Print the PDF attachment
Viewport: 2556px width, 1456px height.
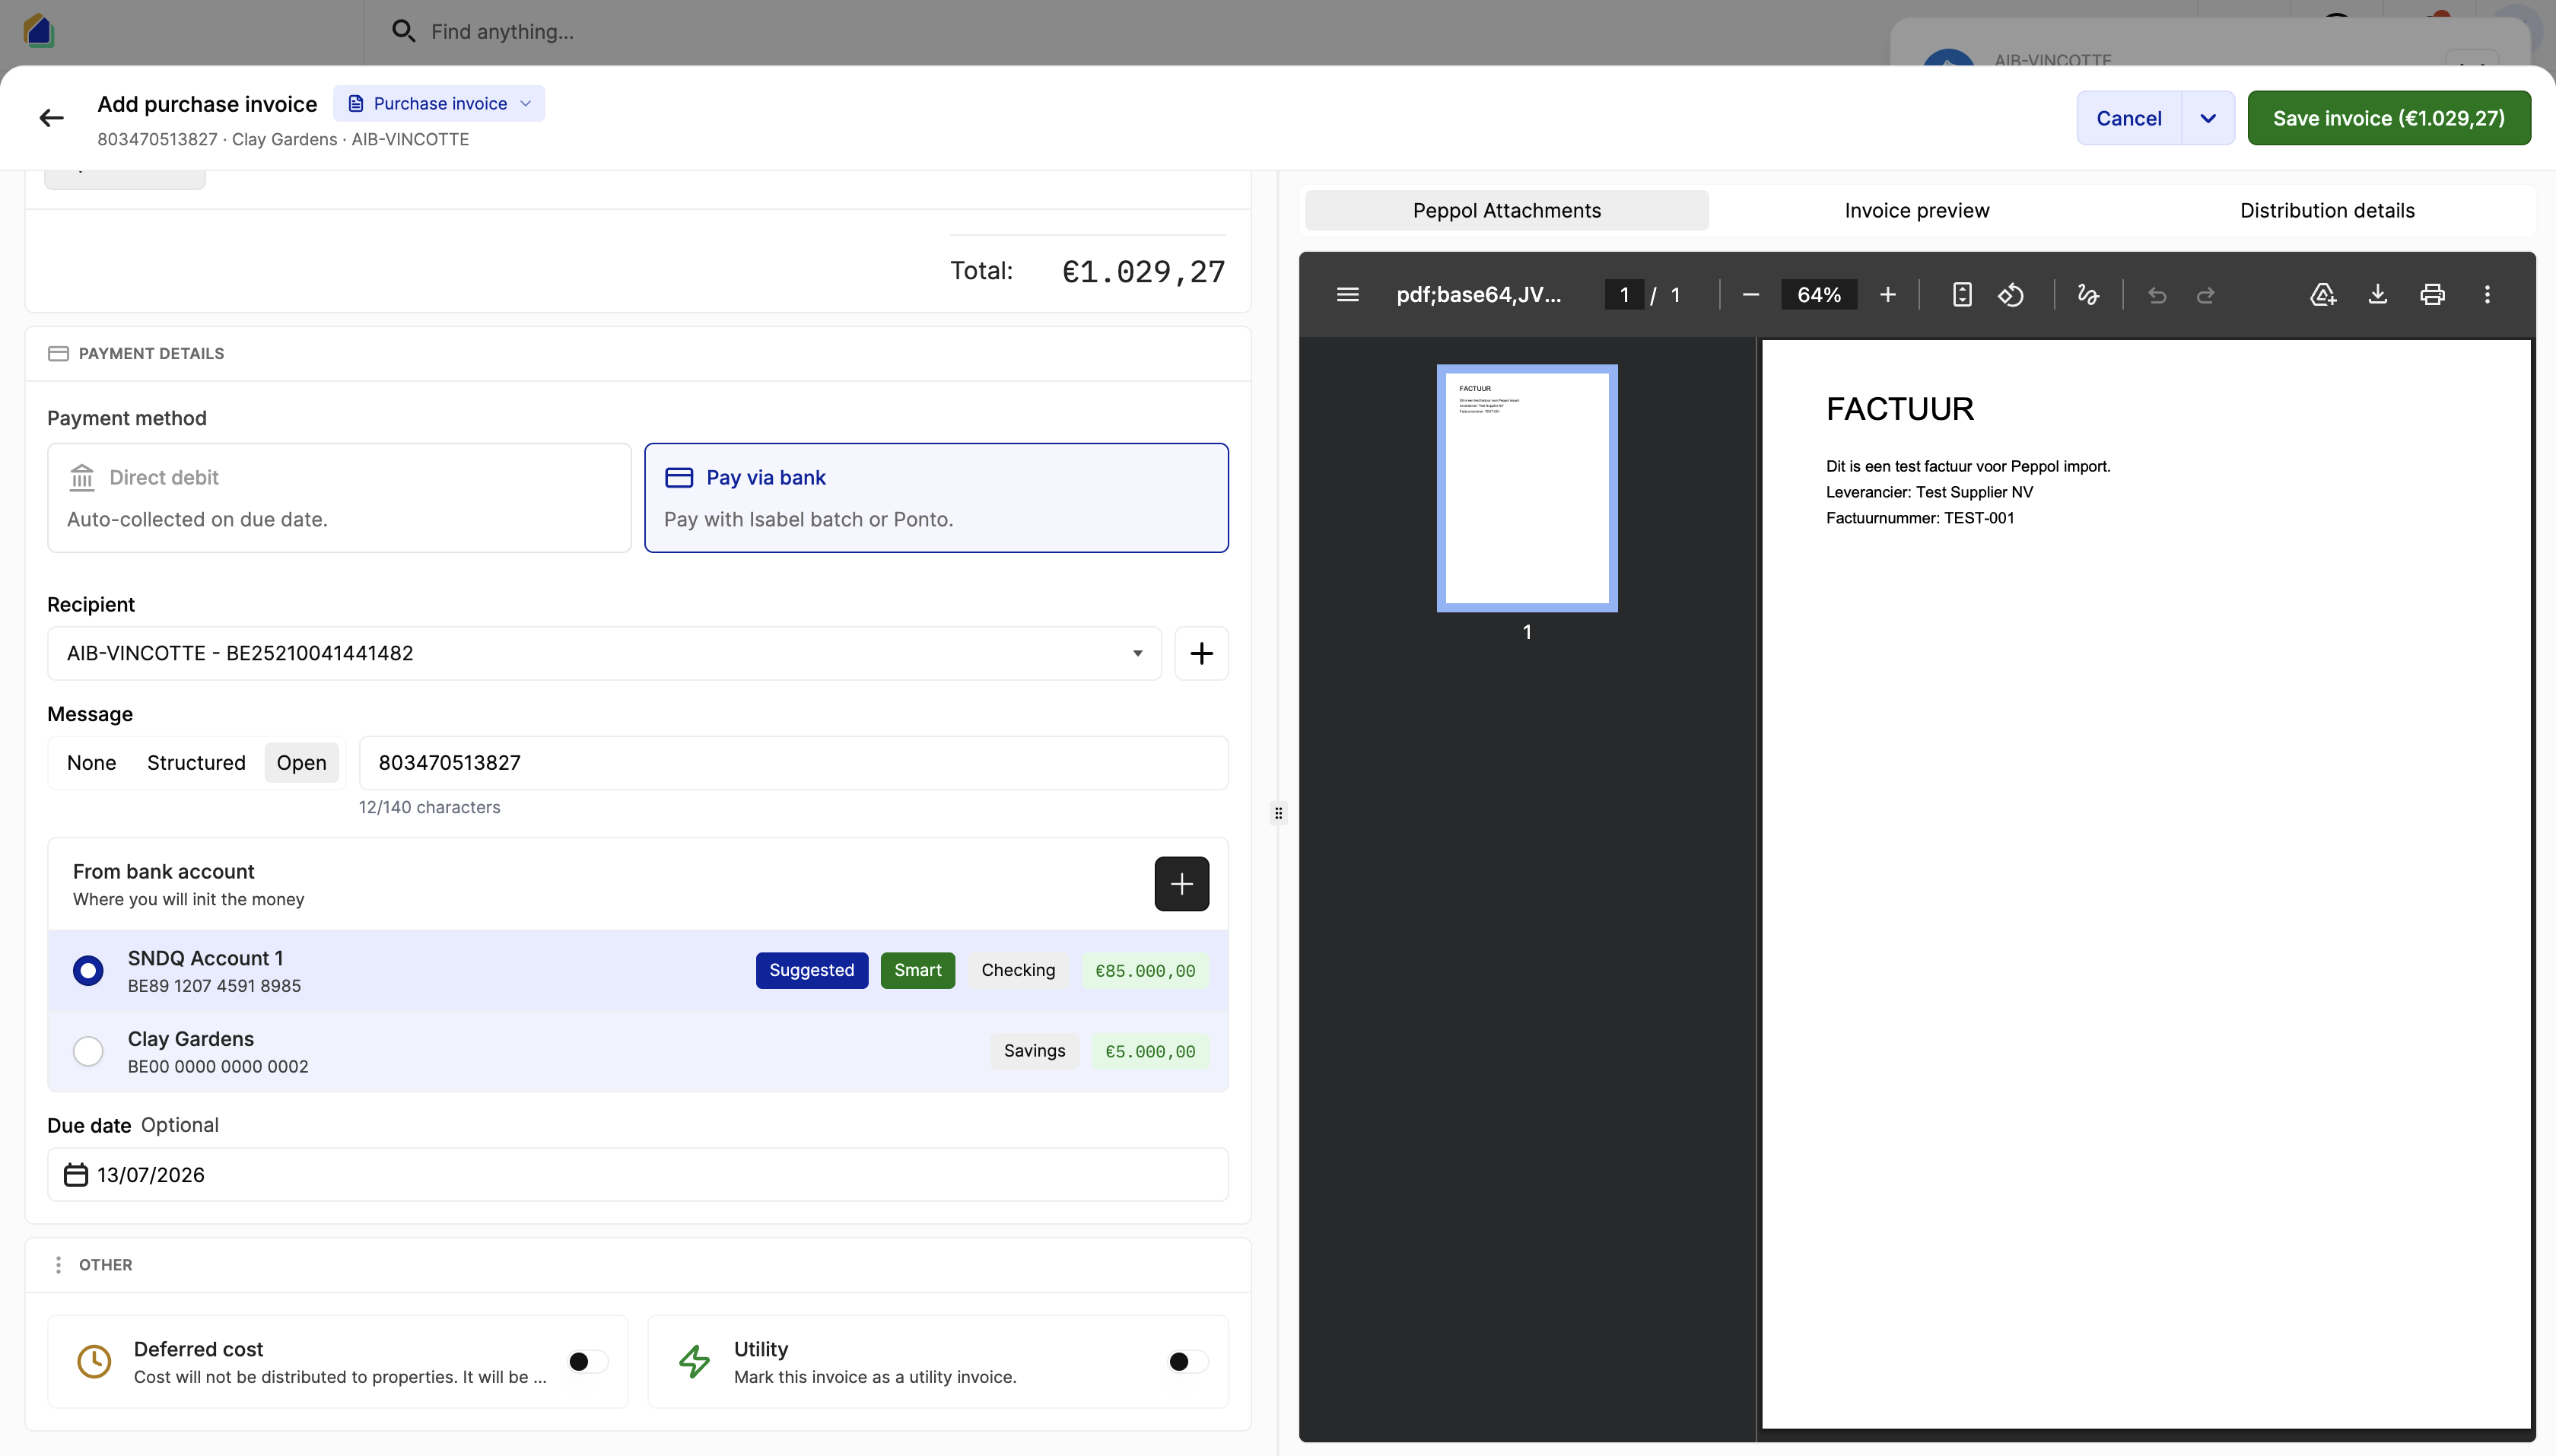pyautogui.click(x=2432, y=295)
